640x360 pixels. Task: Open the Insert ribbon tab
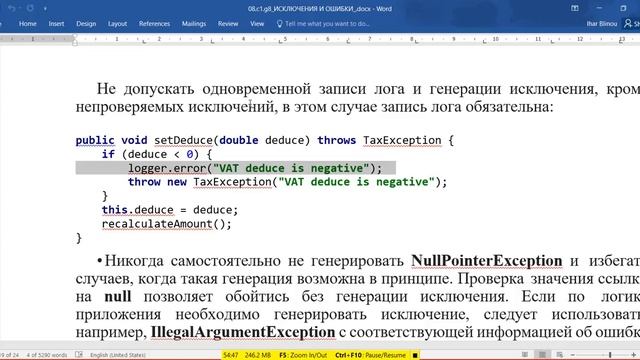pos(56,24)
